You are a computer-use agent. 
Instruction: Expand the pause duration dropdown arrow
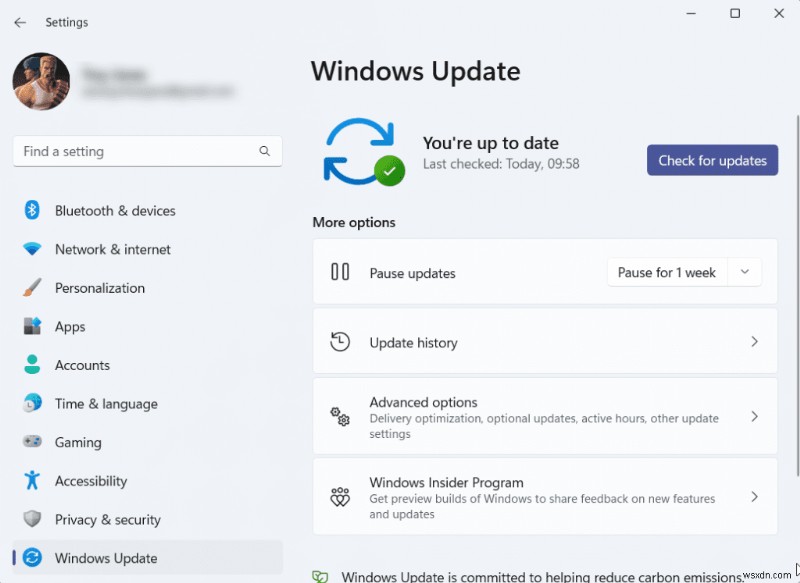(744, 272)
